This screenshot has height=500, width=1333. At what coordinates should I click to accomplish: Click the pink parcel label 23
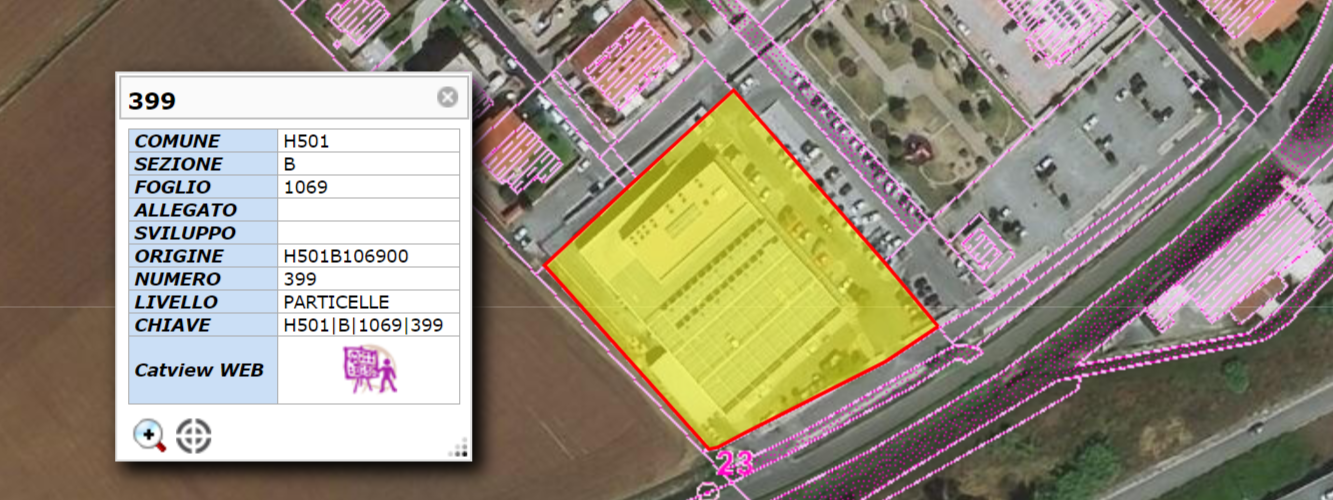pos(736,463)
